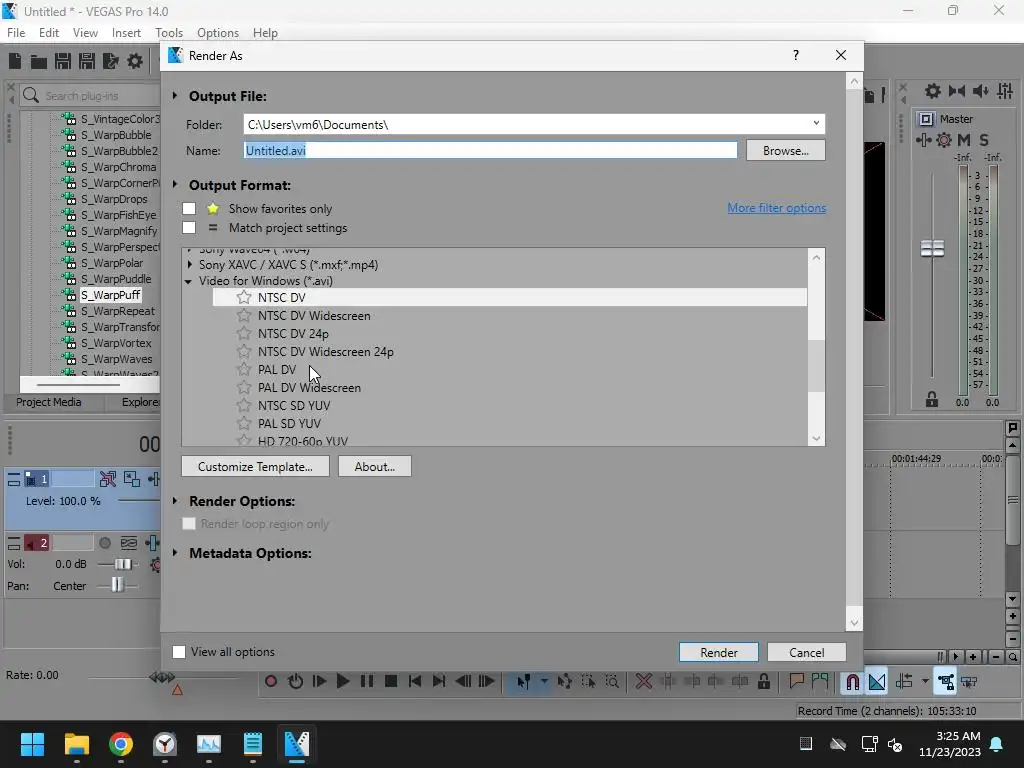1024x768 pixels.
Task: Collapse the Output Format section
Action: tap(175, 185)
